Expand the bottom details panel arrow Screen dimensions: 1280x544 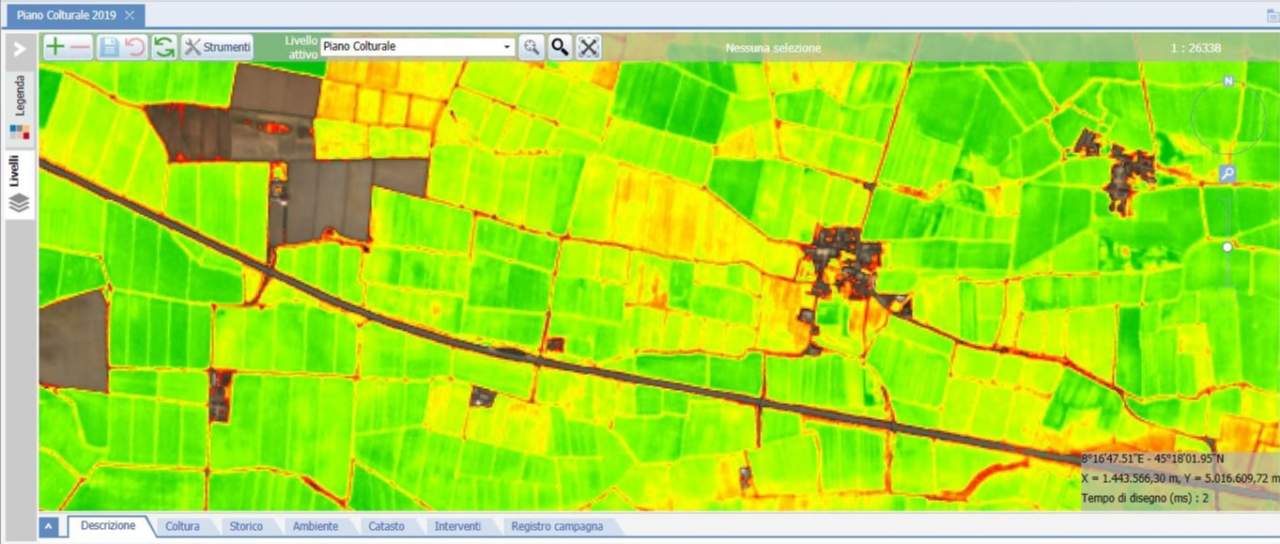49,527
